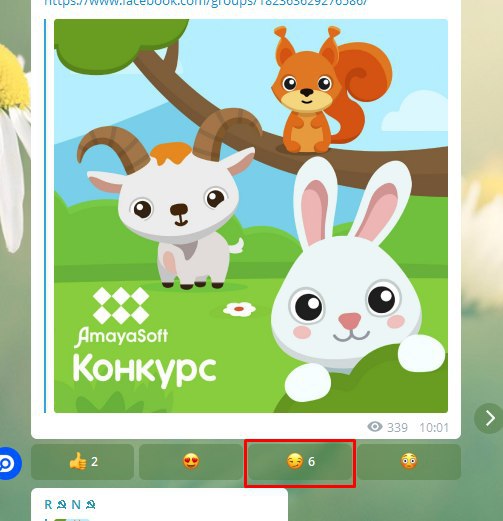
Task: Click the views eye icon showing 339
Action: click(x=375, y=427)
